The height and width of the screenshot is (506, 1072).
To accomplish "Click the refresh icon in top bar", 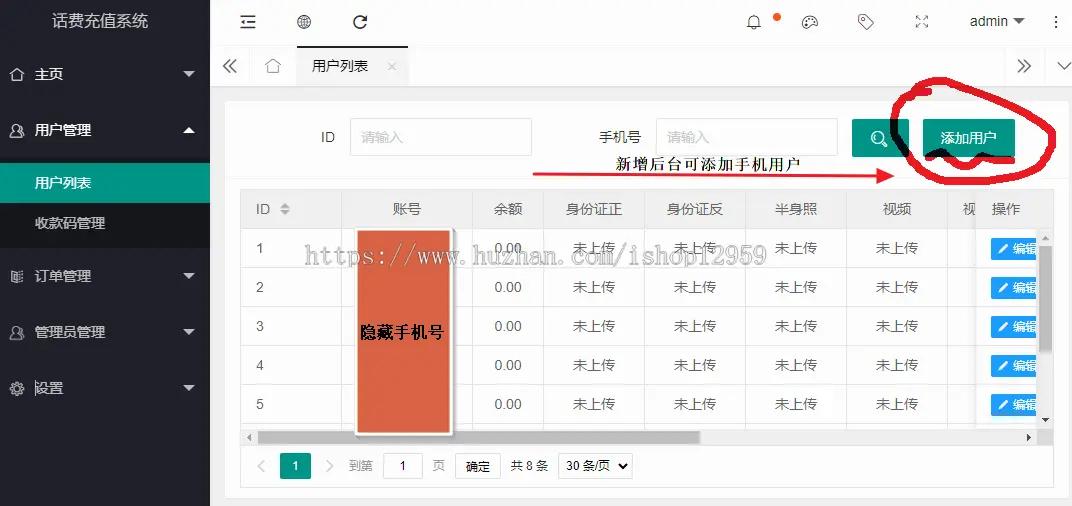I will click(x=360, y=22).
